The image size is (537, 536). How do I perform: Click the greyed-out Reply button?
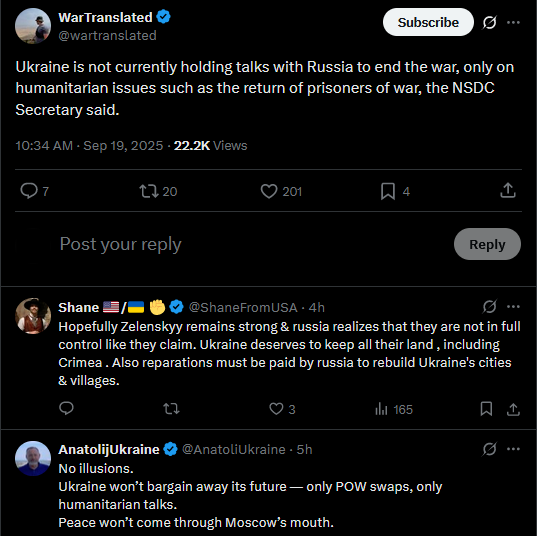pos(487,244)
